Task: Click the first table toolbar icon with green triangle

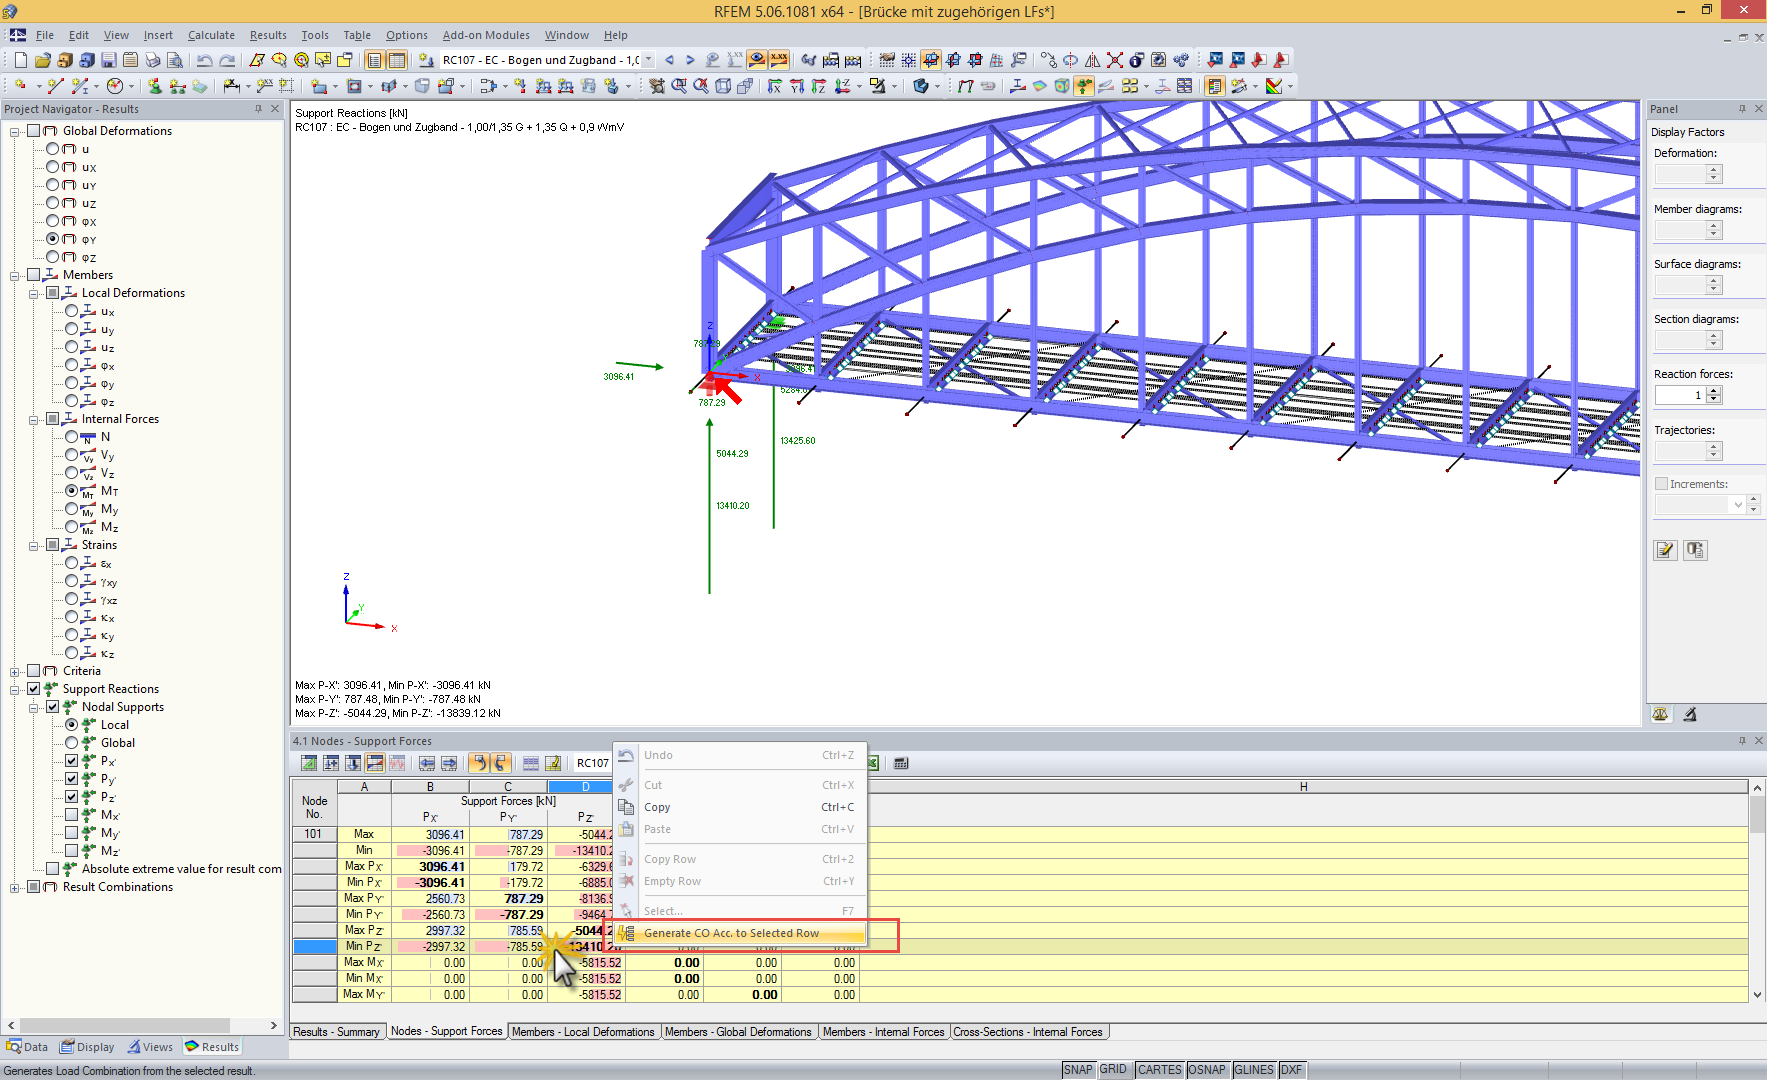Action: (309, 763)
